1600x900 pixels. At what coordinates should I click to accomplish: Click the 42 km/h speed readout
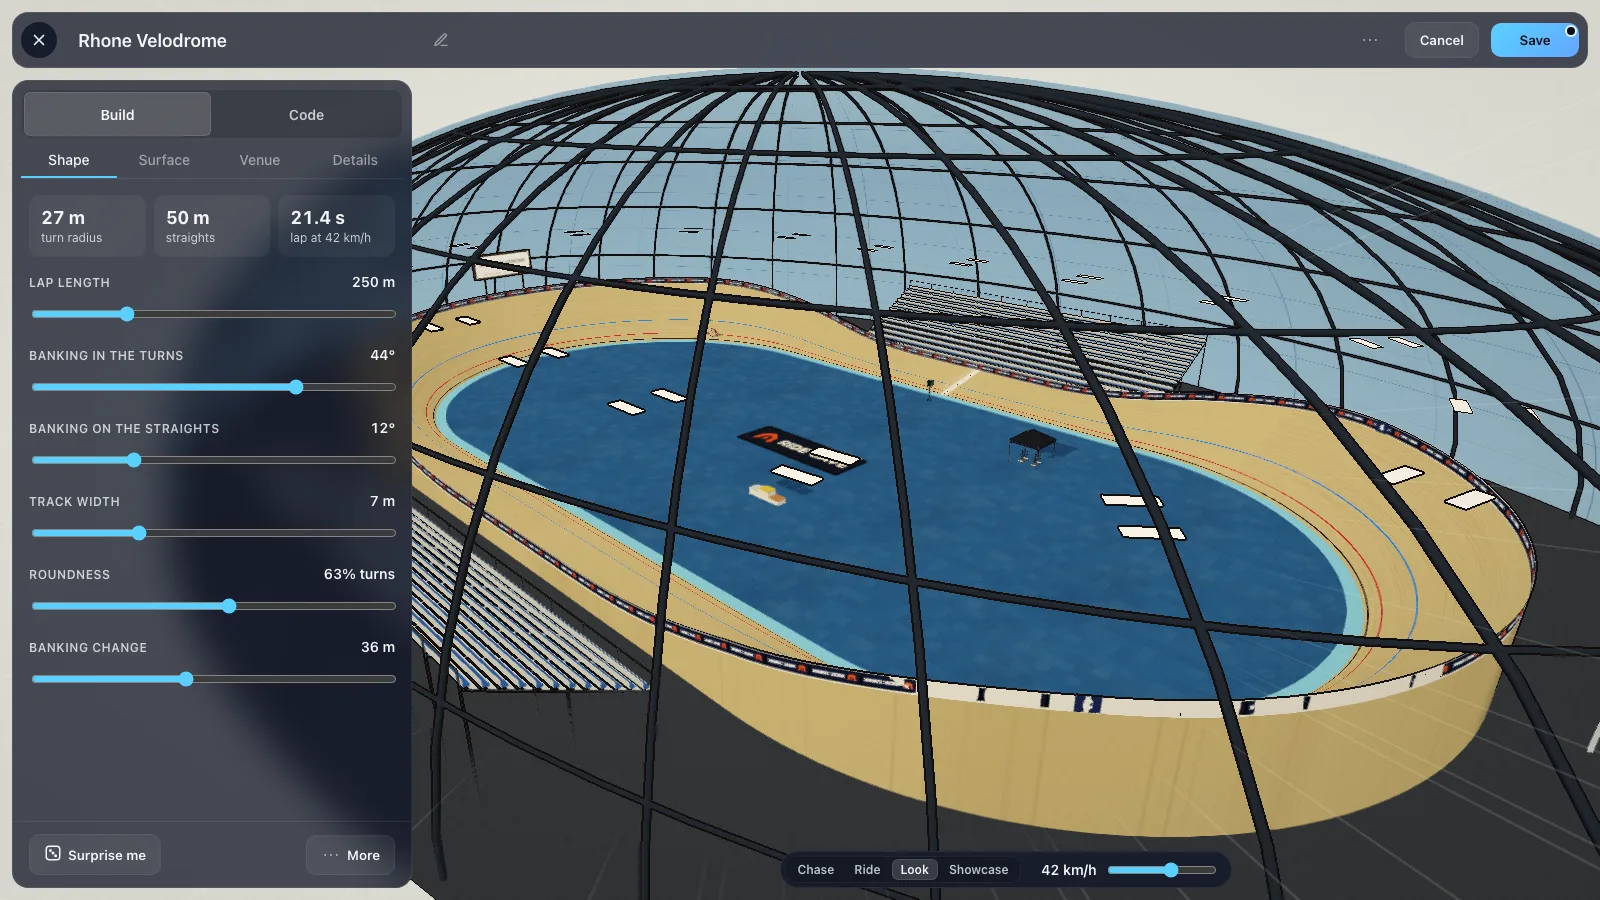[1068, 870]
